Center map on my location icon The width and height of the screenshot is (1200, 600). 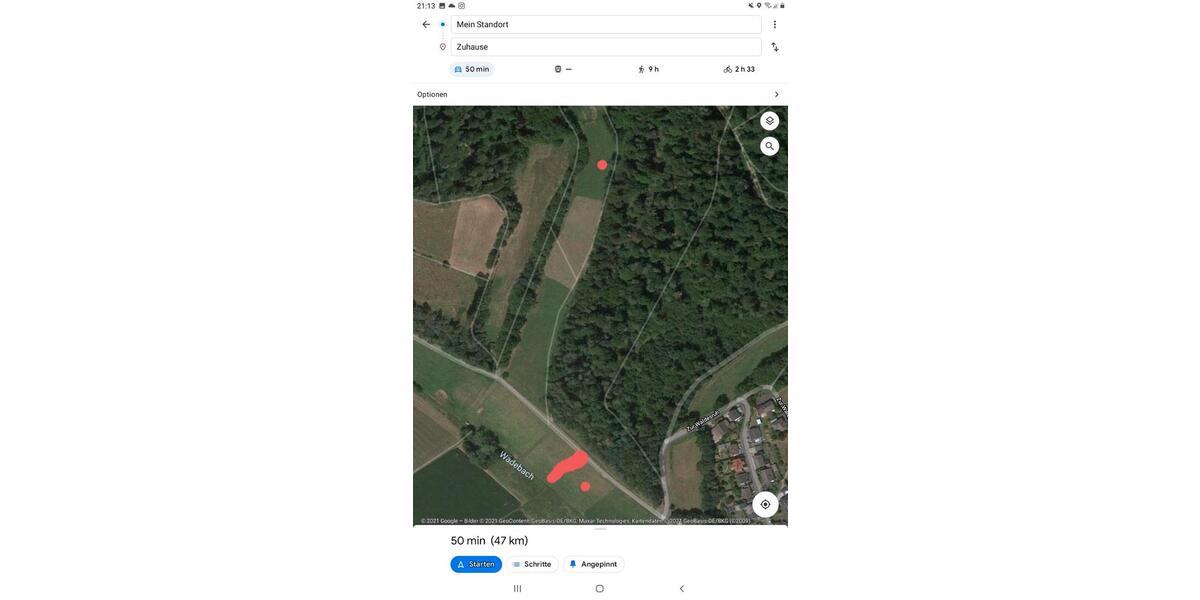pyautogui.click(x=765, y=504)
